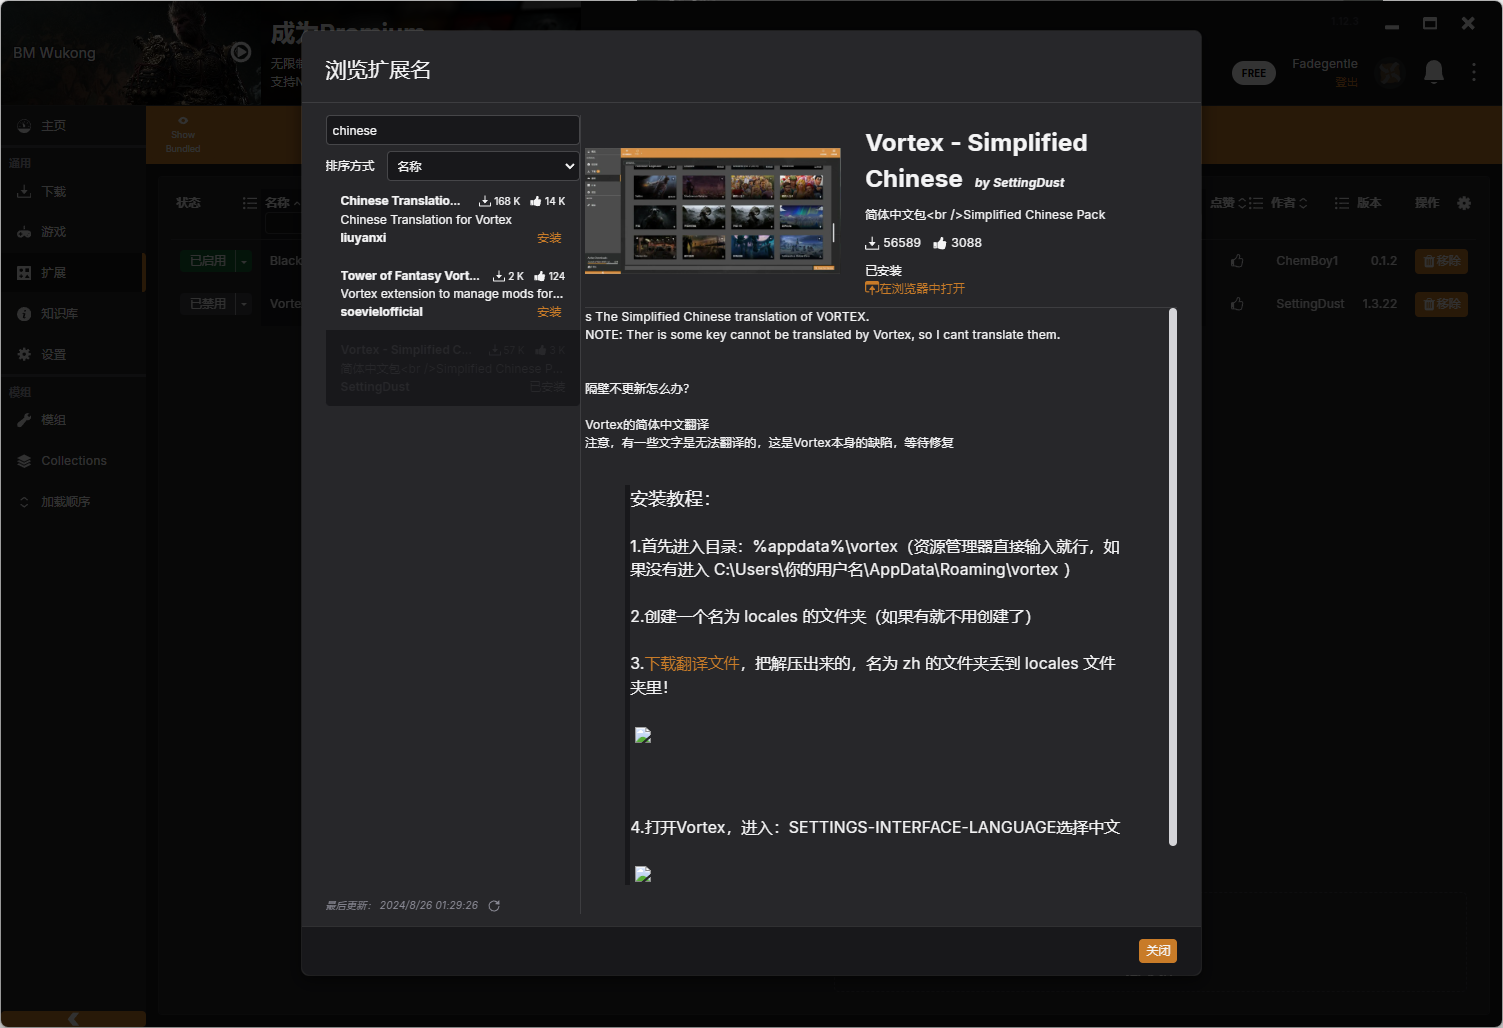The height and width of the screenshot is (1028, 1503).
Task: Click the description panel vertical scrollbar
Action: click(1172, 576)
